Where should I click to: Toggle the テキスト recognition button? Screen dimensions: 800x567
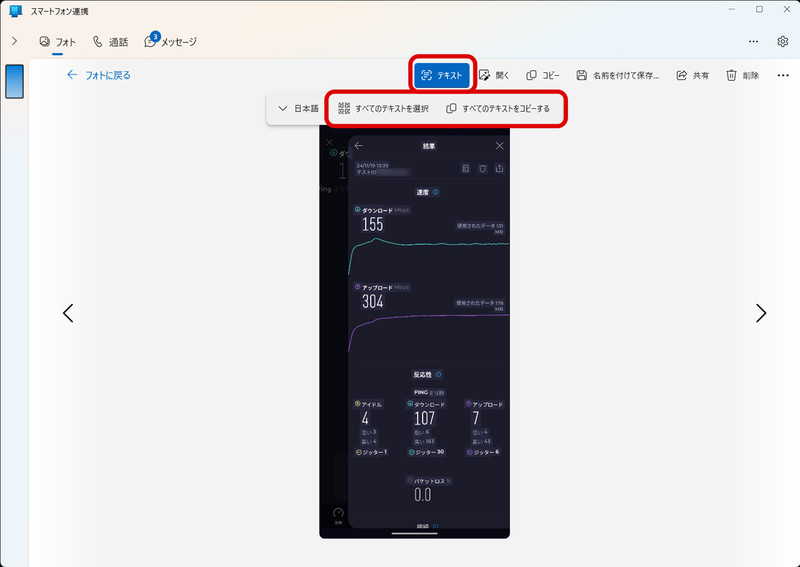[x=441, y=75]
